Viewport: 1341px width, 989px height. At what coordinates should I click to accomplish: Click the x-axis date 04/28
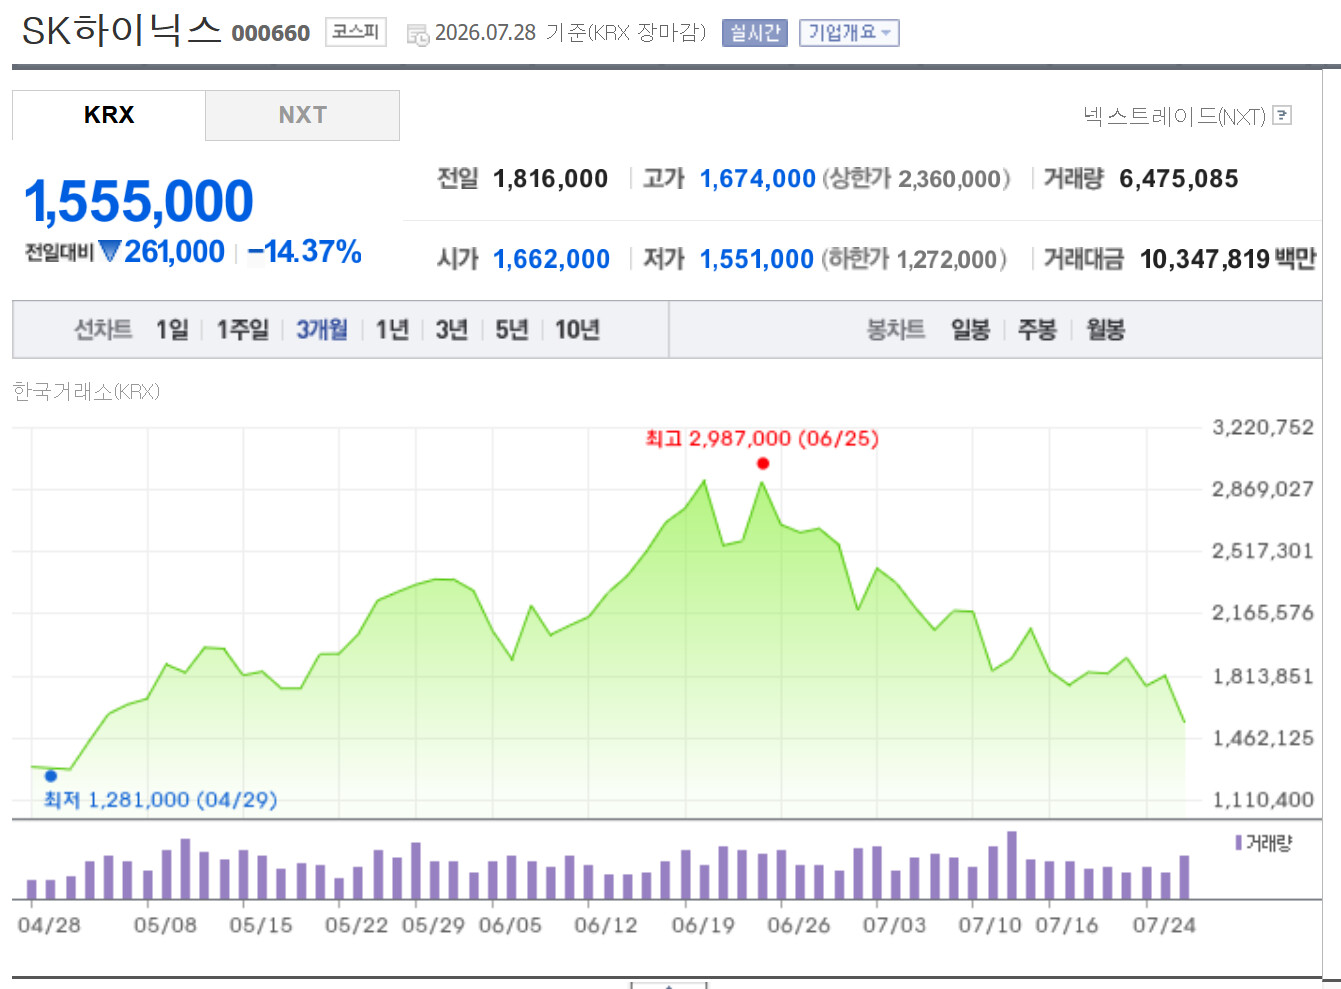coord(49,925)
